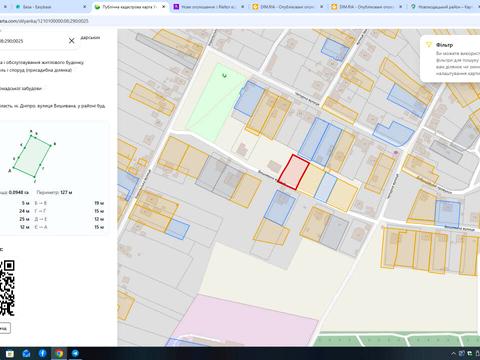Click the green tree marker in park
This screenshot has width=480, height=360.
click(x=225, y=75)
